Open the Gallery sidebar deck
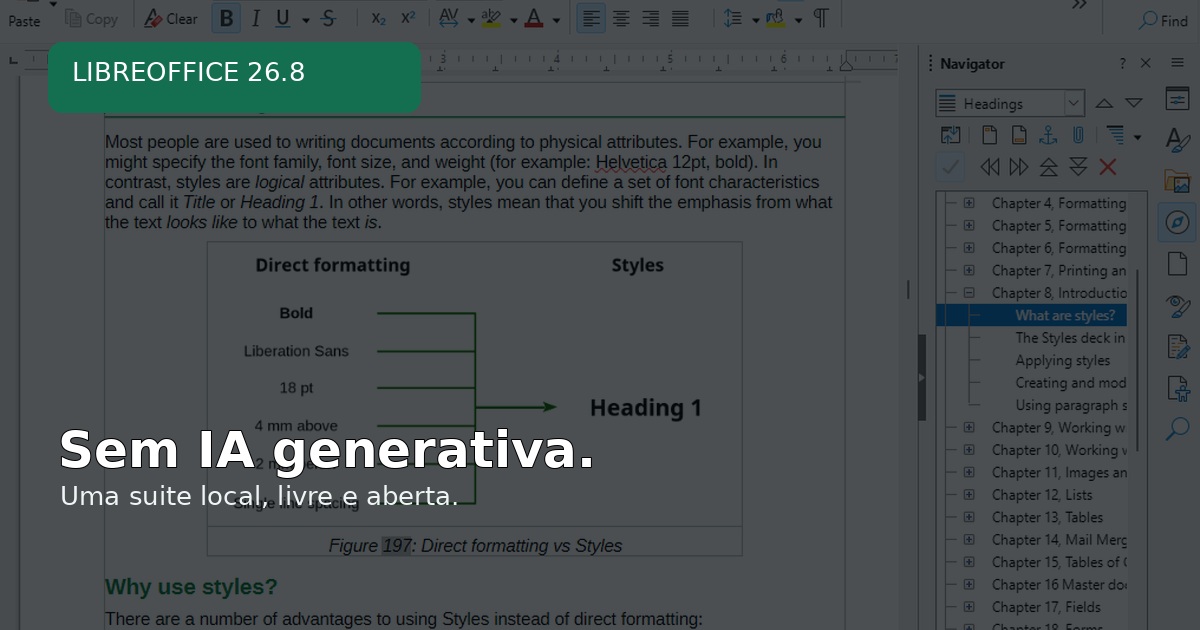 [1178, 181]
